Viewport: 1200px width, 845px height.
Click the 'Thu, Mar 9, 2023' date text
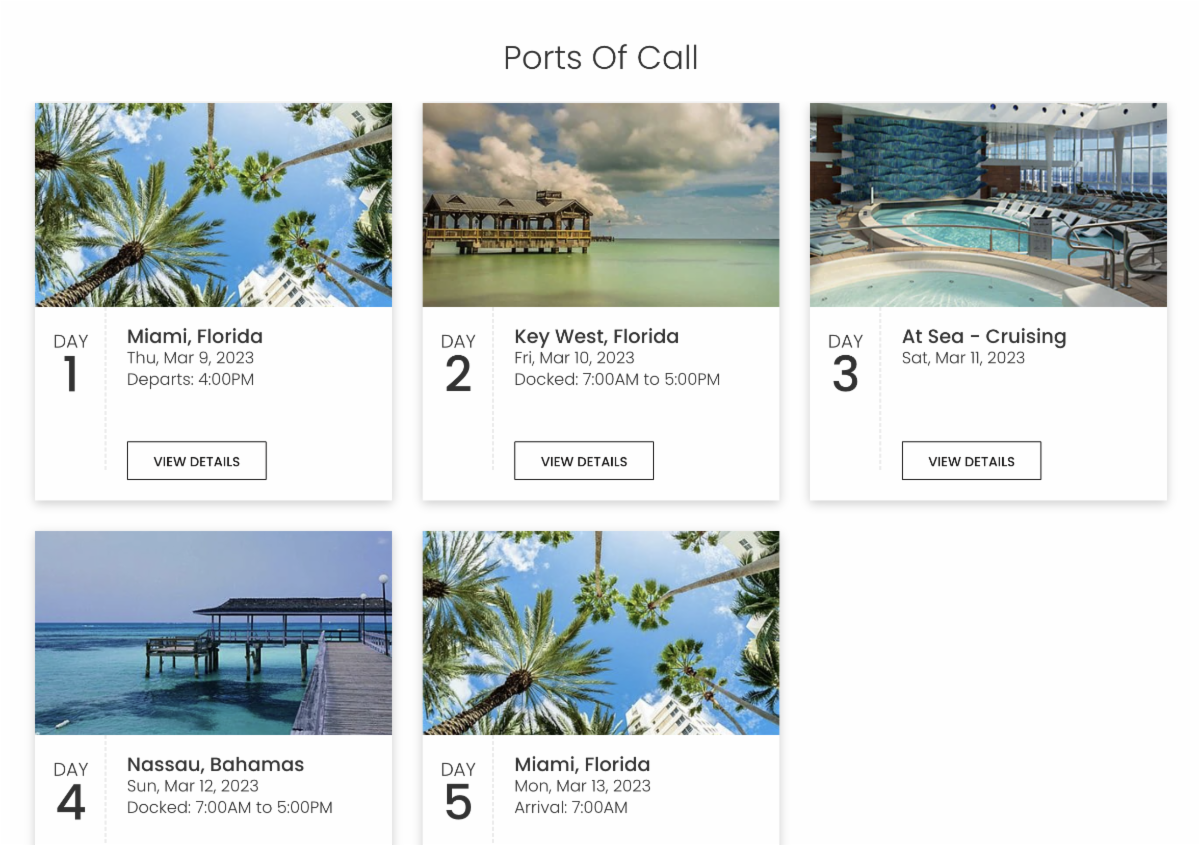[190, 358]
